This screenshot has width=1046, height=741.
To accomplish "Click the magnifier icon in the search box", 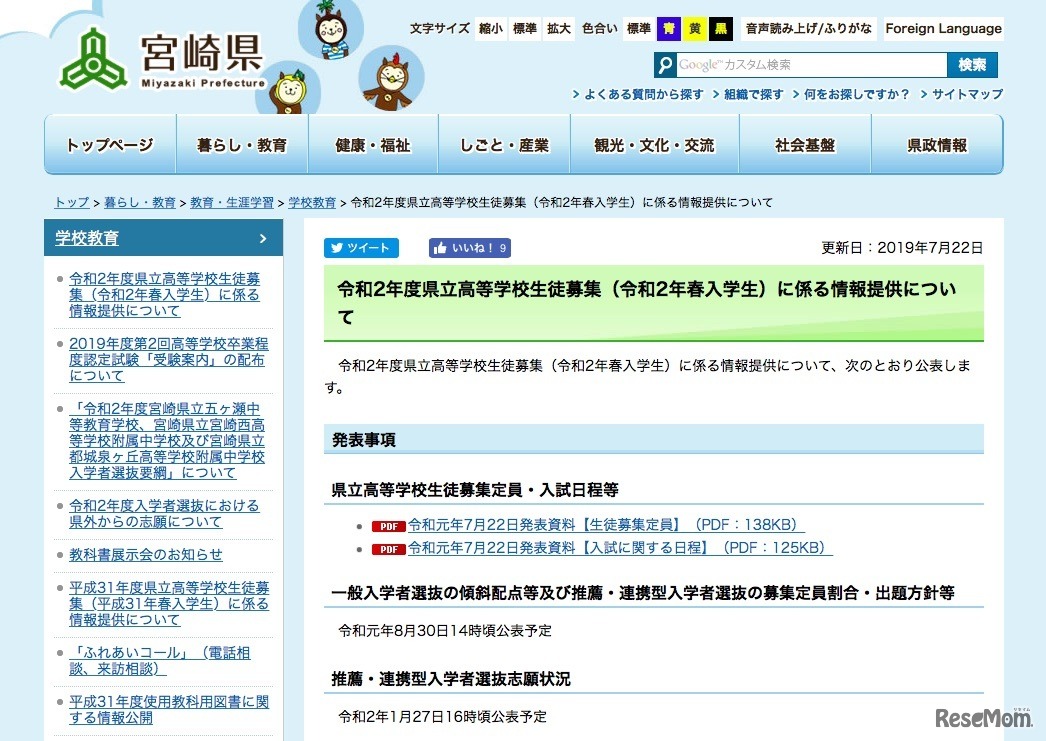I will click(x=665, y=64).
